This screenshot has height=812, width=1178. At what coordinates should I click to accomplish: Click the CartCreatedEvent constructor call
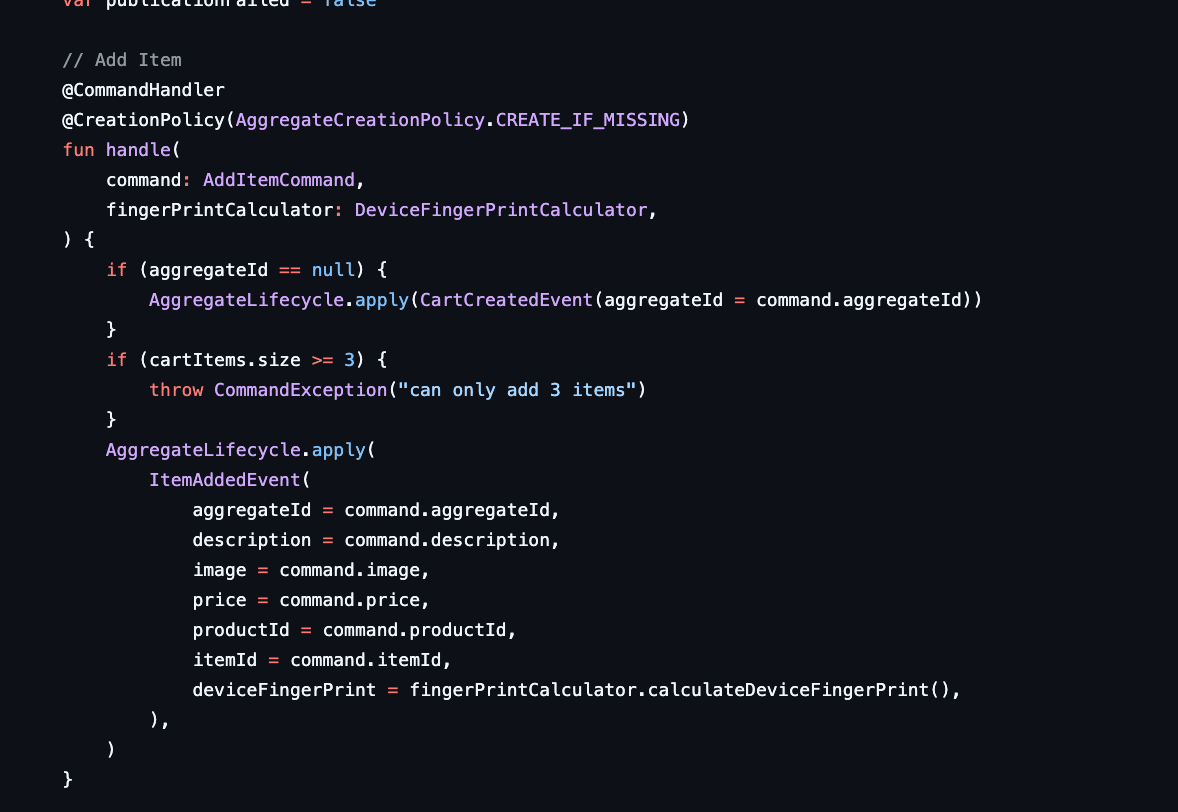click(507, 300)
